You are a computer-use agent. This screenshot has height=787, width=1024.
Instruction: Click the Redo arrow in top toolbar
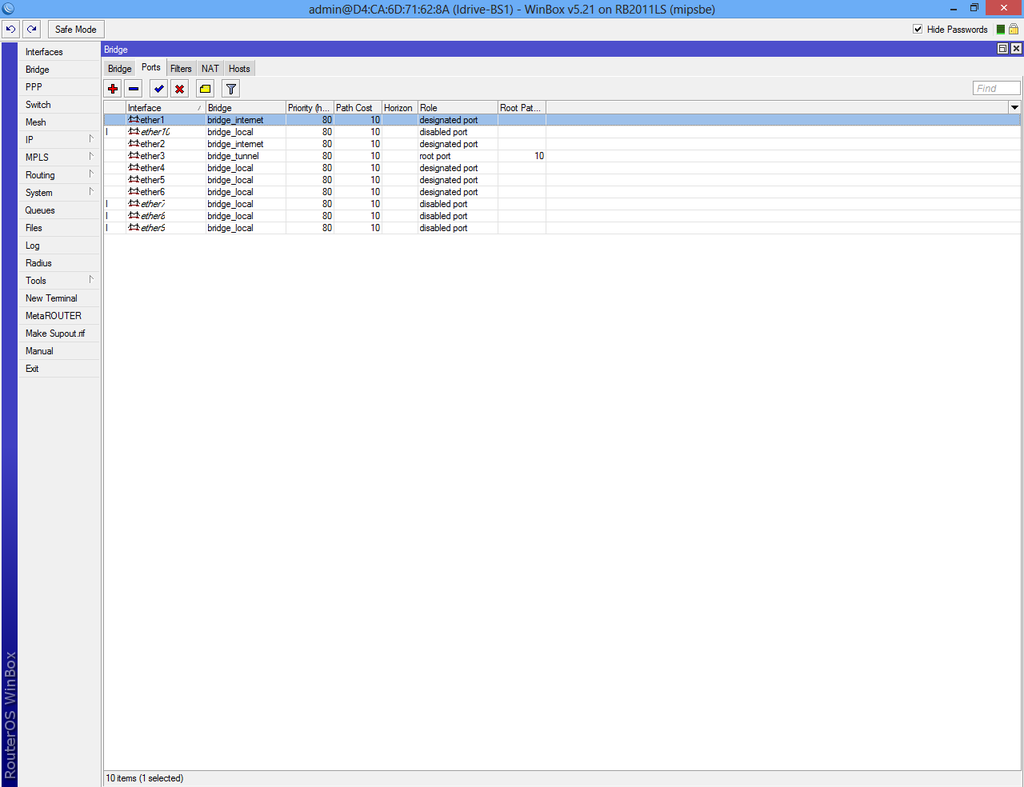click(x=31, y=29)
